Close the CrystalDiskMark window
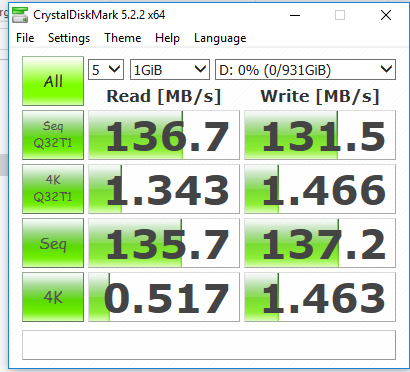Image resolution: width=410 pixels, height=372 pixels. pos(386,15)
